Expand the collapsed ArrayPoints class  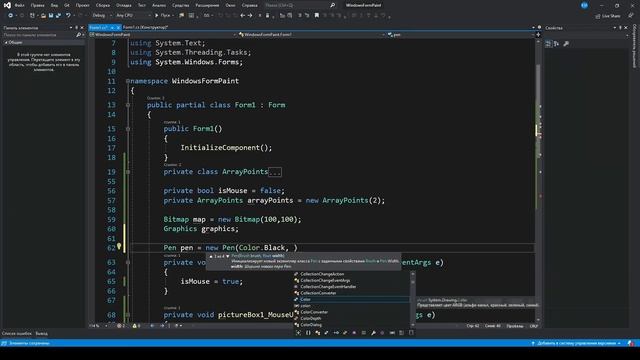coord(128,172)
